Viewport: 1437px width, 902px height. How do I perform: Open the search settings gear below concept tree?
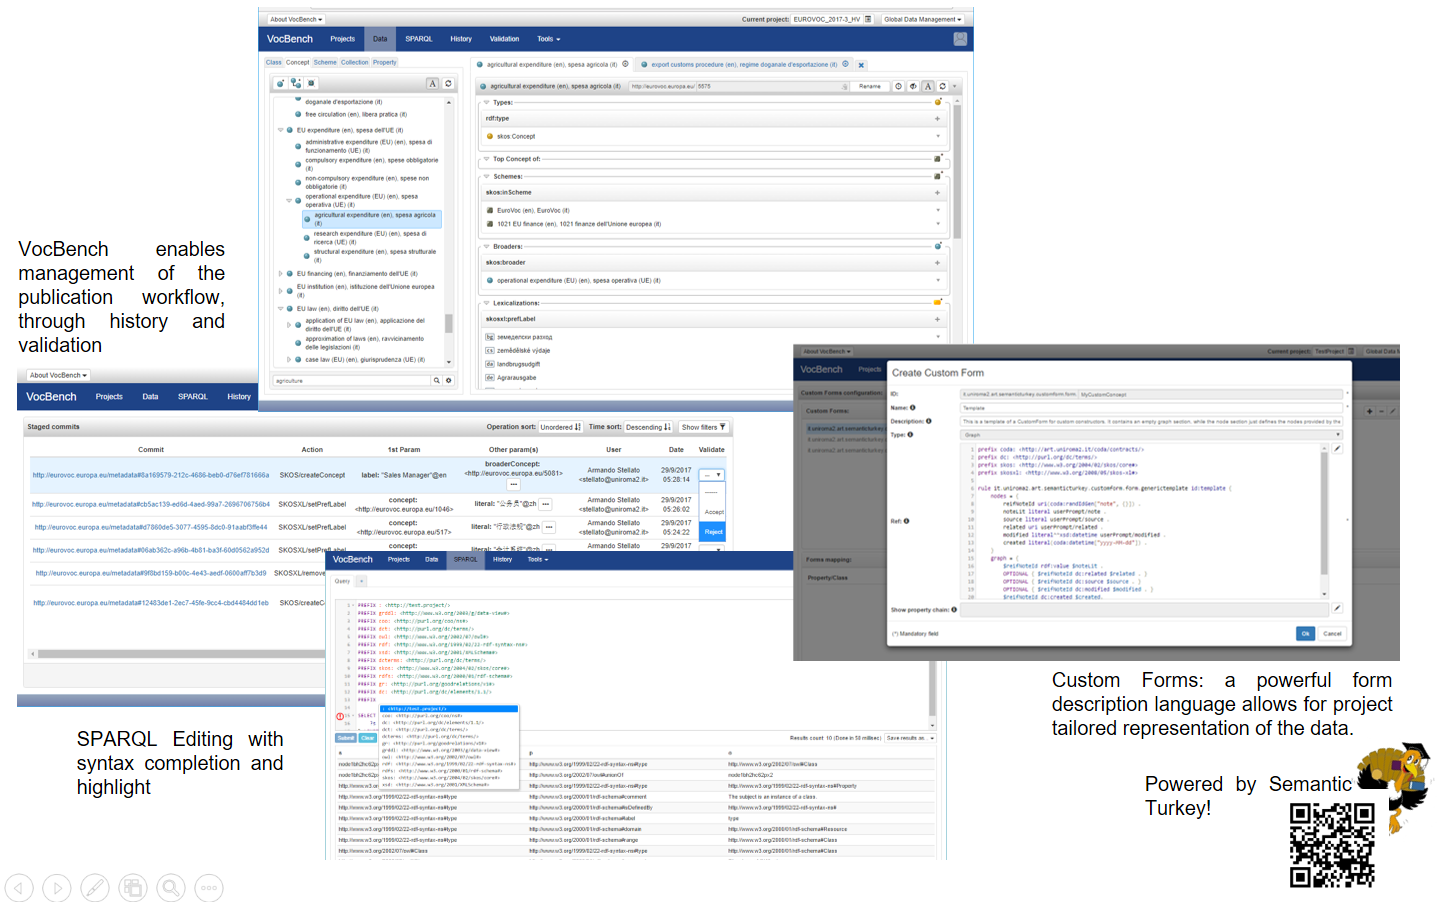(449, 381)
